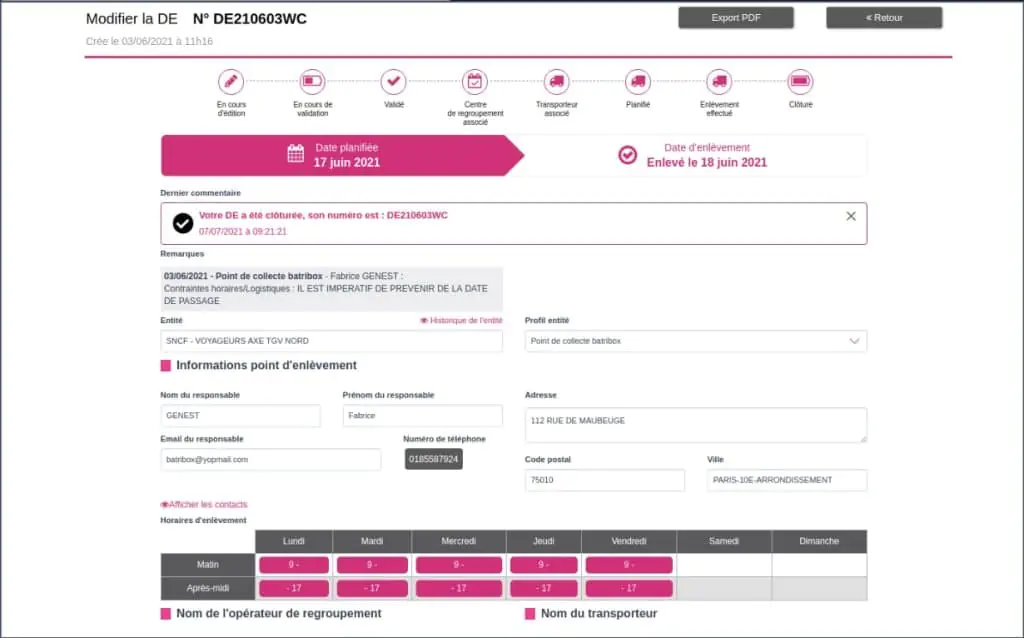
Task: Toggle Jeudi Matin time slot
Action: click(x=543, y=565)
